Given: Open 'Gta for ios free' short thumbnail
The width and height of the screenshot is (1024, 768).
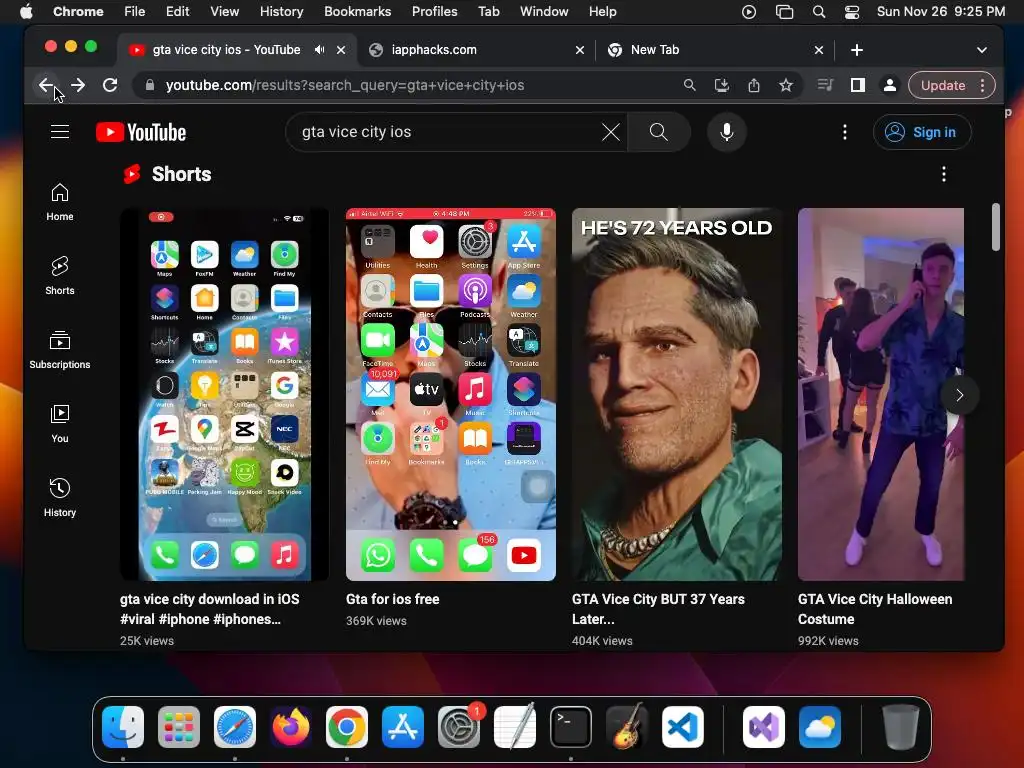Looking at the screenshot, I should click(x=451, y=394).
